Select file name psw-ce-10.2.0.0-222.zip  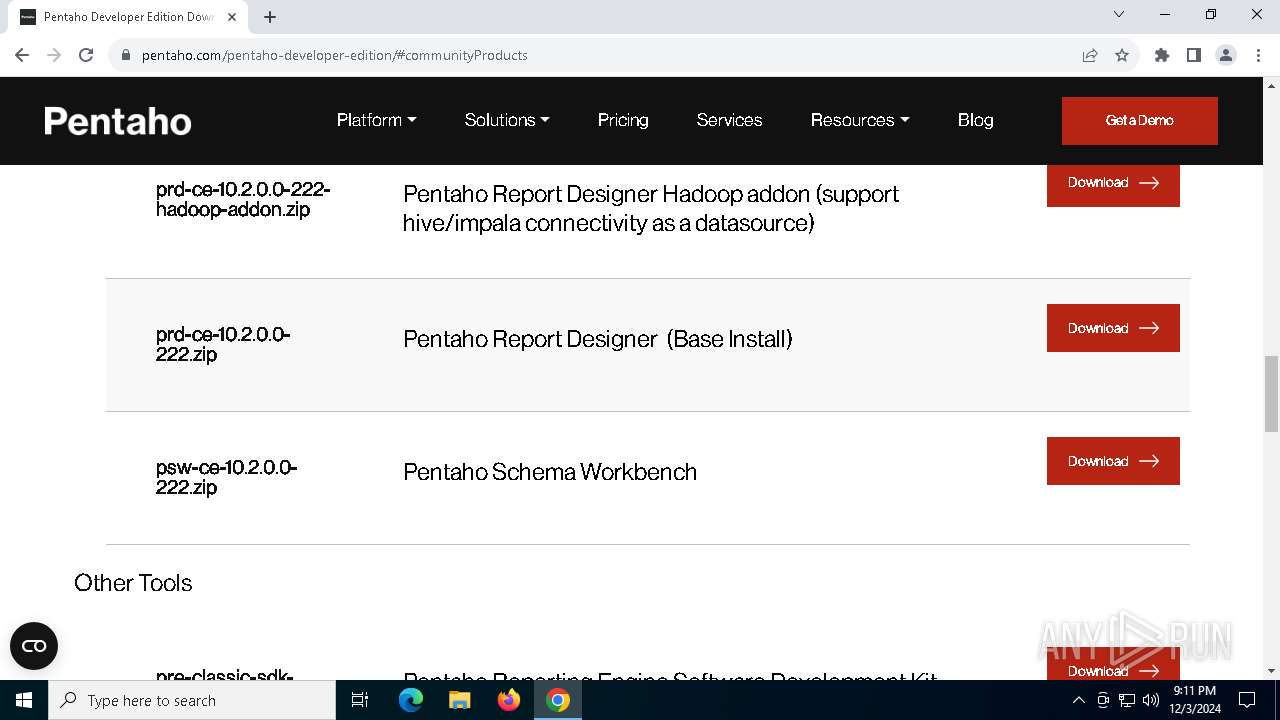226,477
